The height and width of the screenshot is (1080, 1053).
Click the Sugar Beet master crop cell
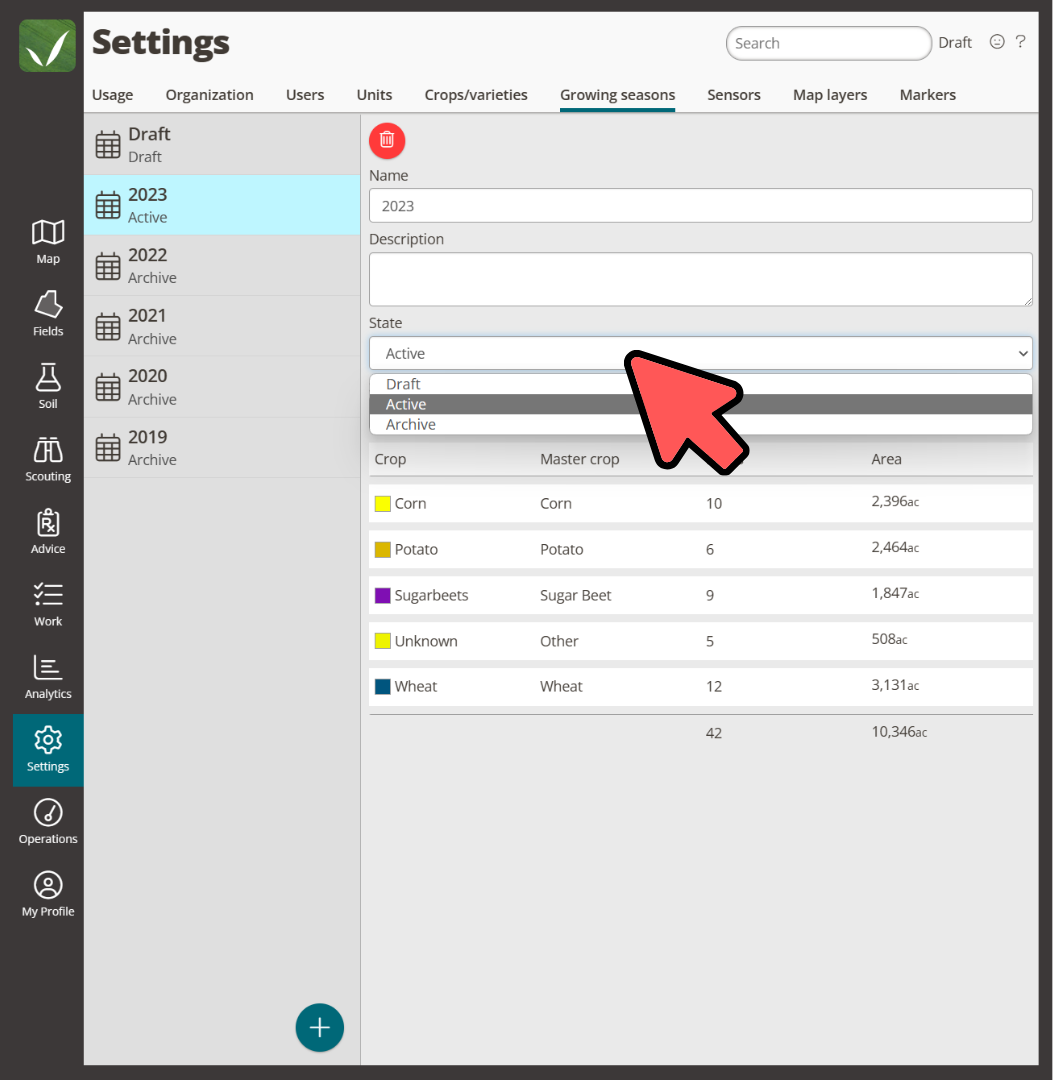tap(575, 595)
